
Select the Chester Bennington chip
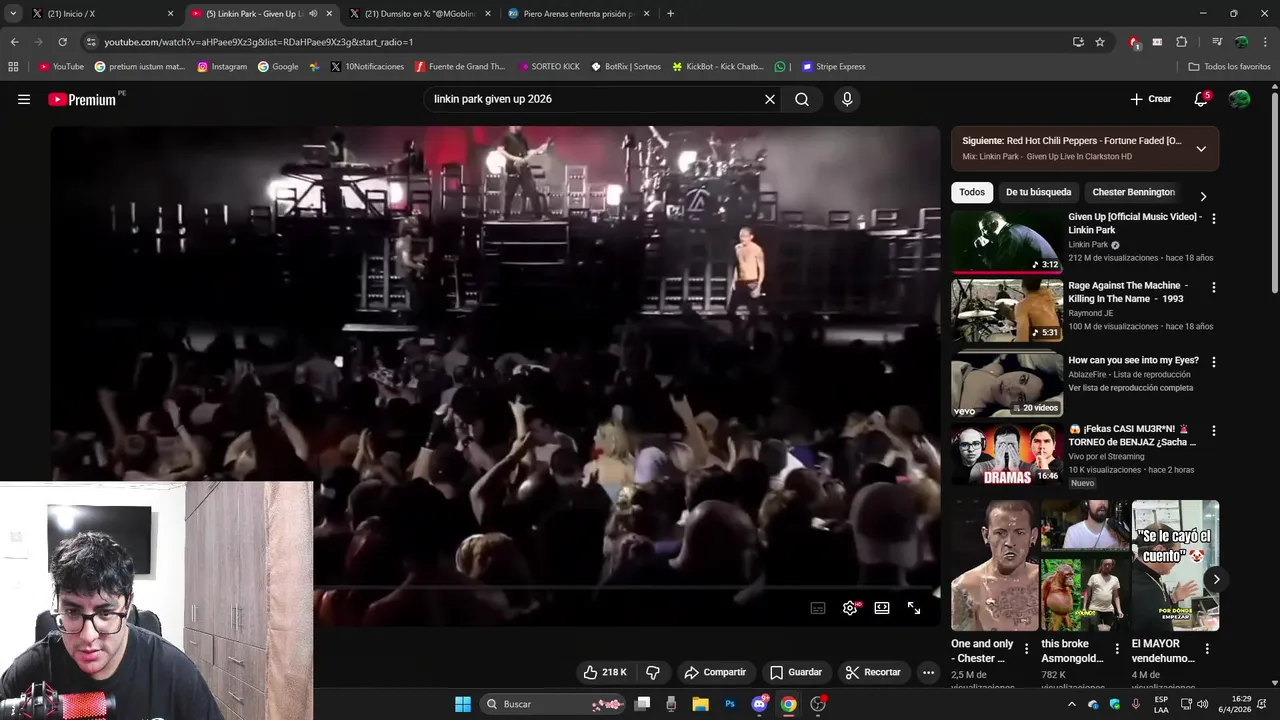click(x=1133, y=192)
